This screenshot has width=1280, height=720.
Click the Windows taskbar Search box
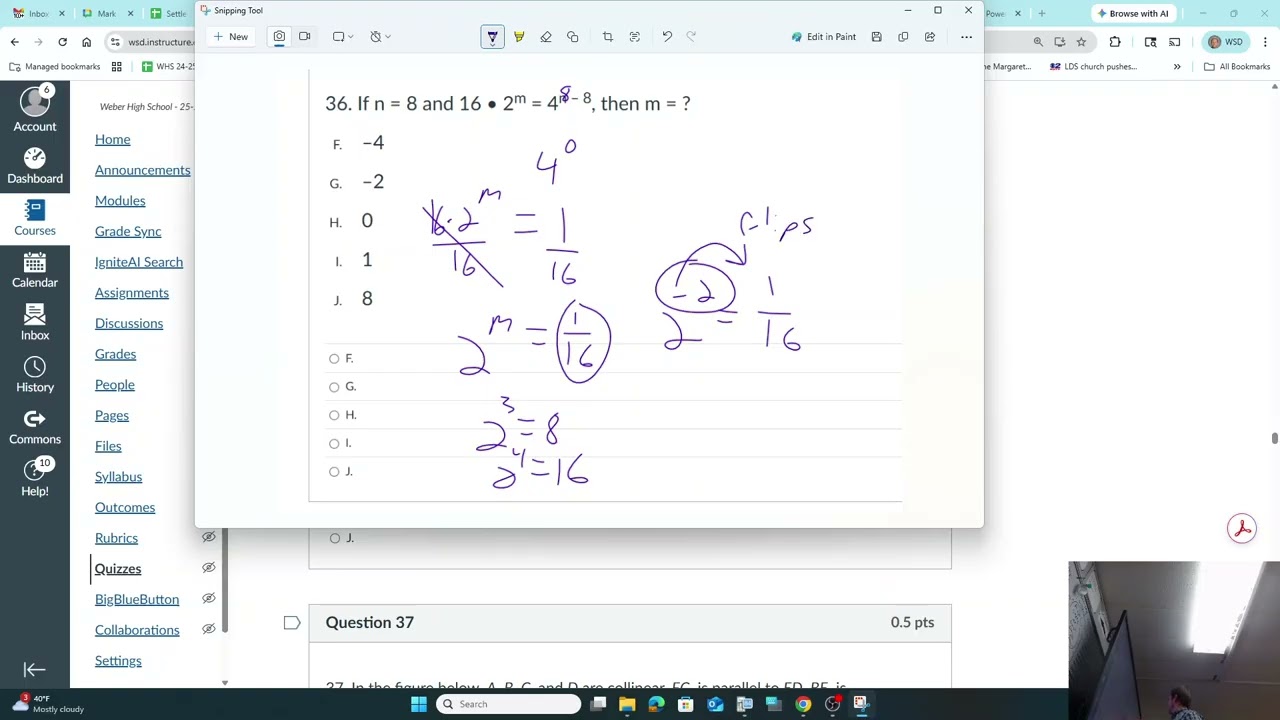point(509,704)
